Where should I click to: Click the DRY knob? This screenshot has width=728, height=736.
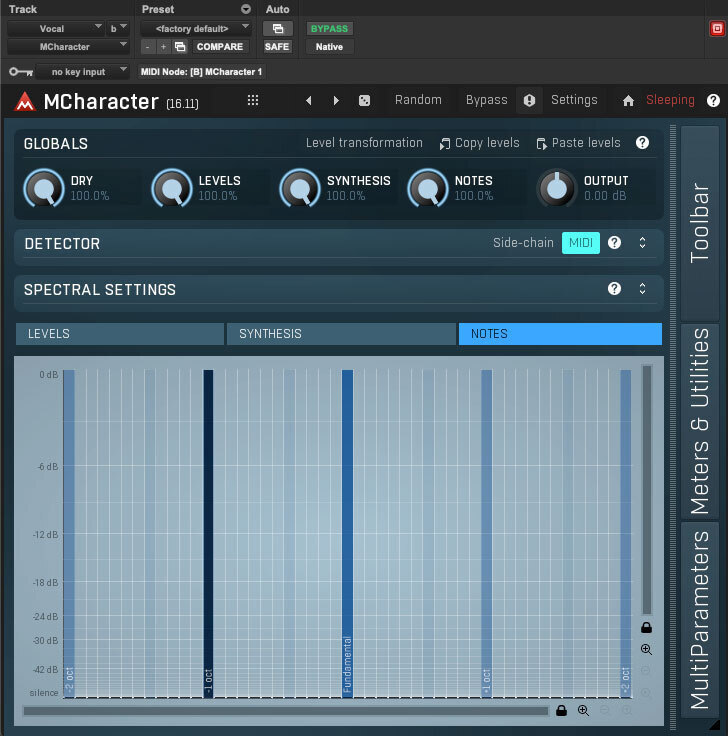click(44, 189)
